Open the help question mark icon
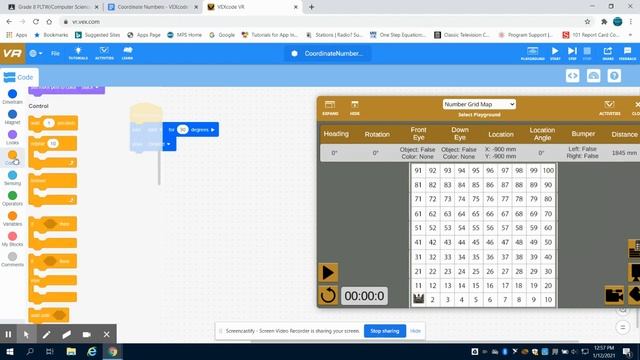Viewport: 640px width, 360px height. pos(614,76)
